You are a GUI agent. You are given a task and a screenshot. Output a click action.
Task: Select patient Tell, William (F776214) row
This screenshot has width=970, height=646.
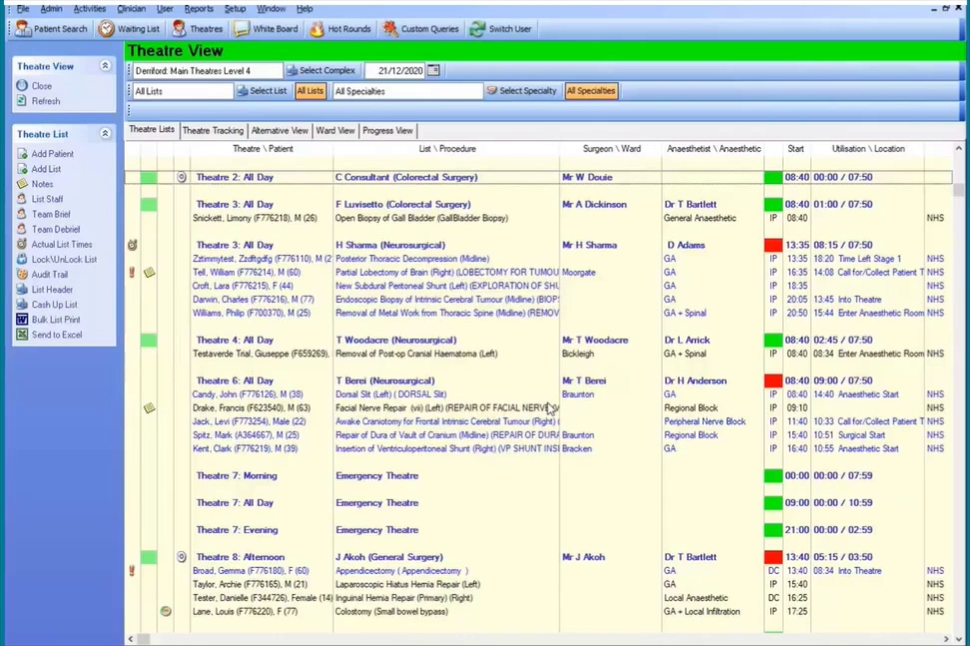538,272
